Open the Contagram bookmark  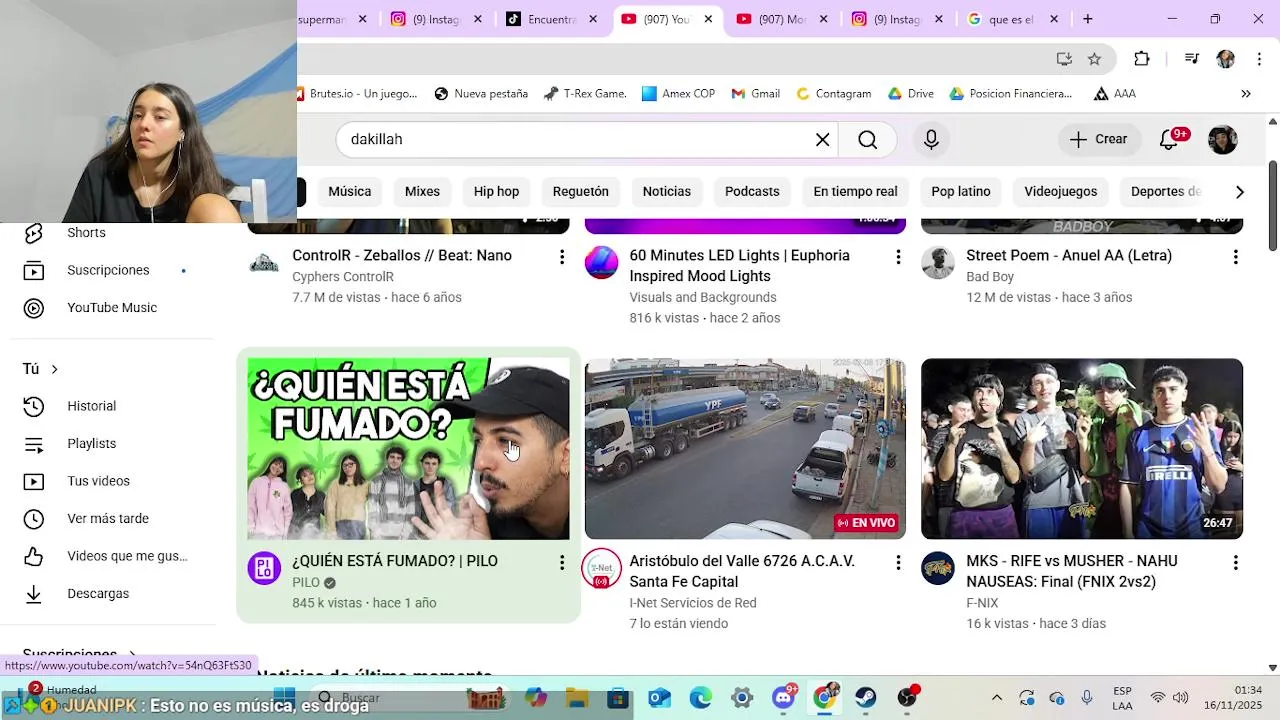[x=832, y=94]
